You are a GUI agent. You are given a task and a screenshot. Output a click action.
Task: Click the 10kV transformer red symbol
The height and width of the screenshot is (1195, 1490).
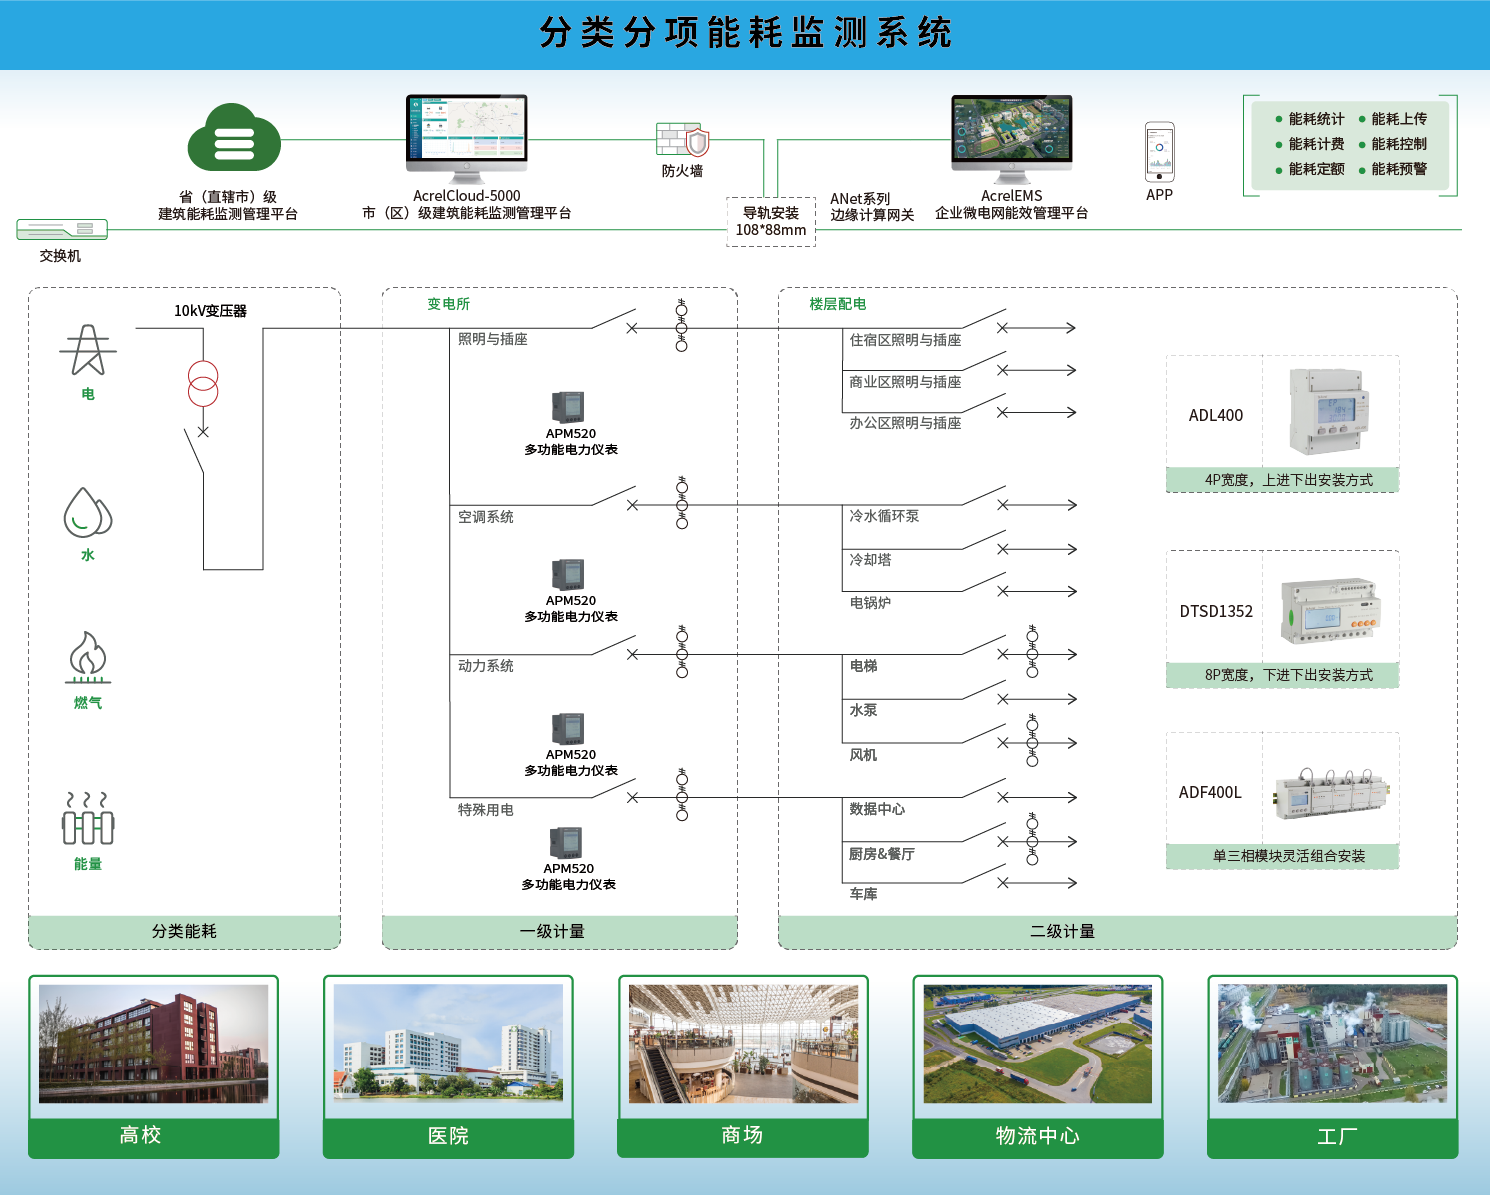pos(203,384)
